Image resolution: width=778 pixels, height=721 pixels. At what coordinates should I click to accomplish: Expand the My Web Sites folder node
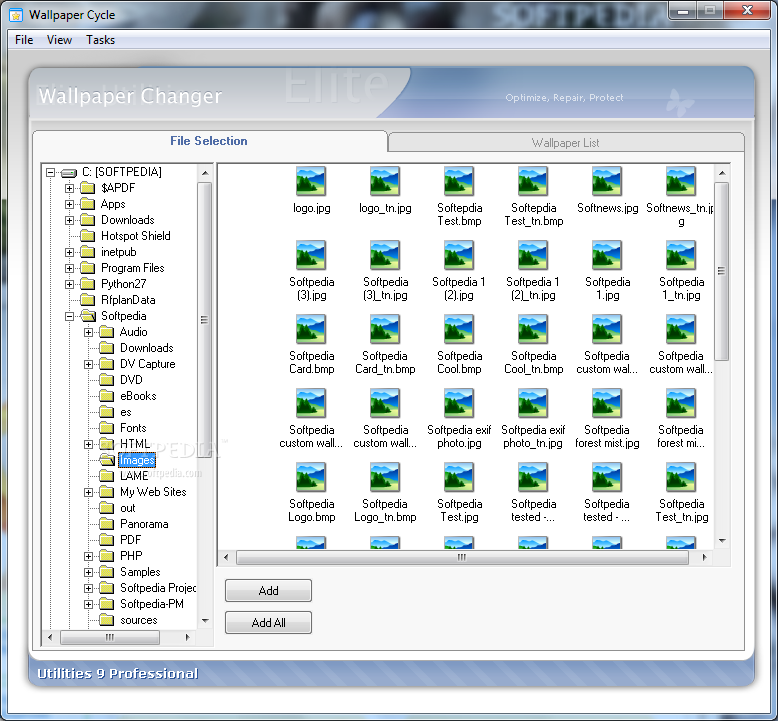pyautogui.click(x=88, y=492)
